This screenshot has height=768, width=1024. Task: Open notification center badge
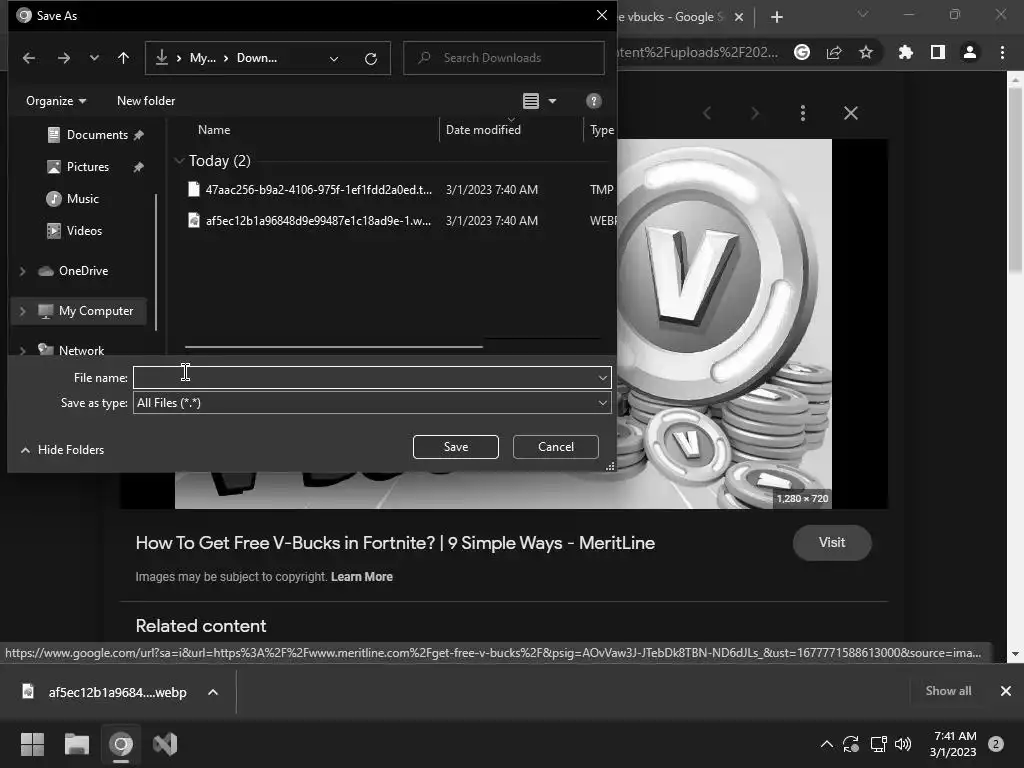pyautogui.click(x=995, y=744)
